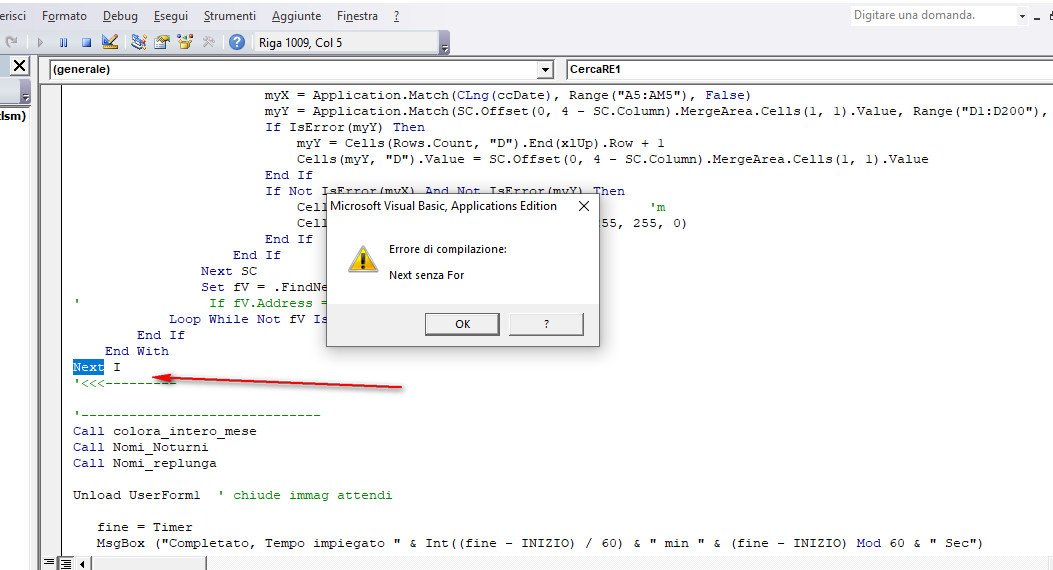Open the Strumenti menu
This screenshot has width=1053, height=570.
pyautogui.click(x=230, y=15)
